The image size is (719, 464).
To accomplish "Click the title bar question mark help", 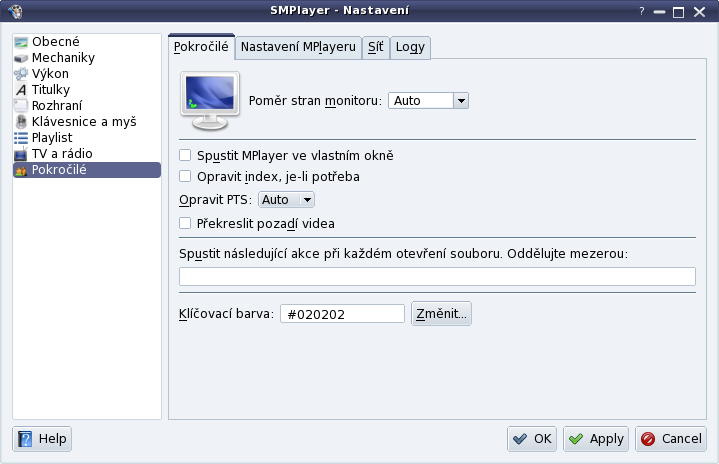I will (642, 11).
